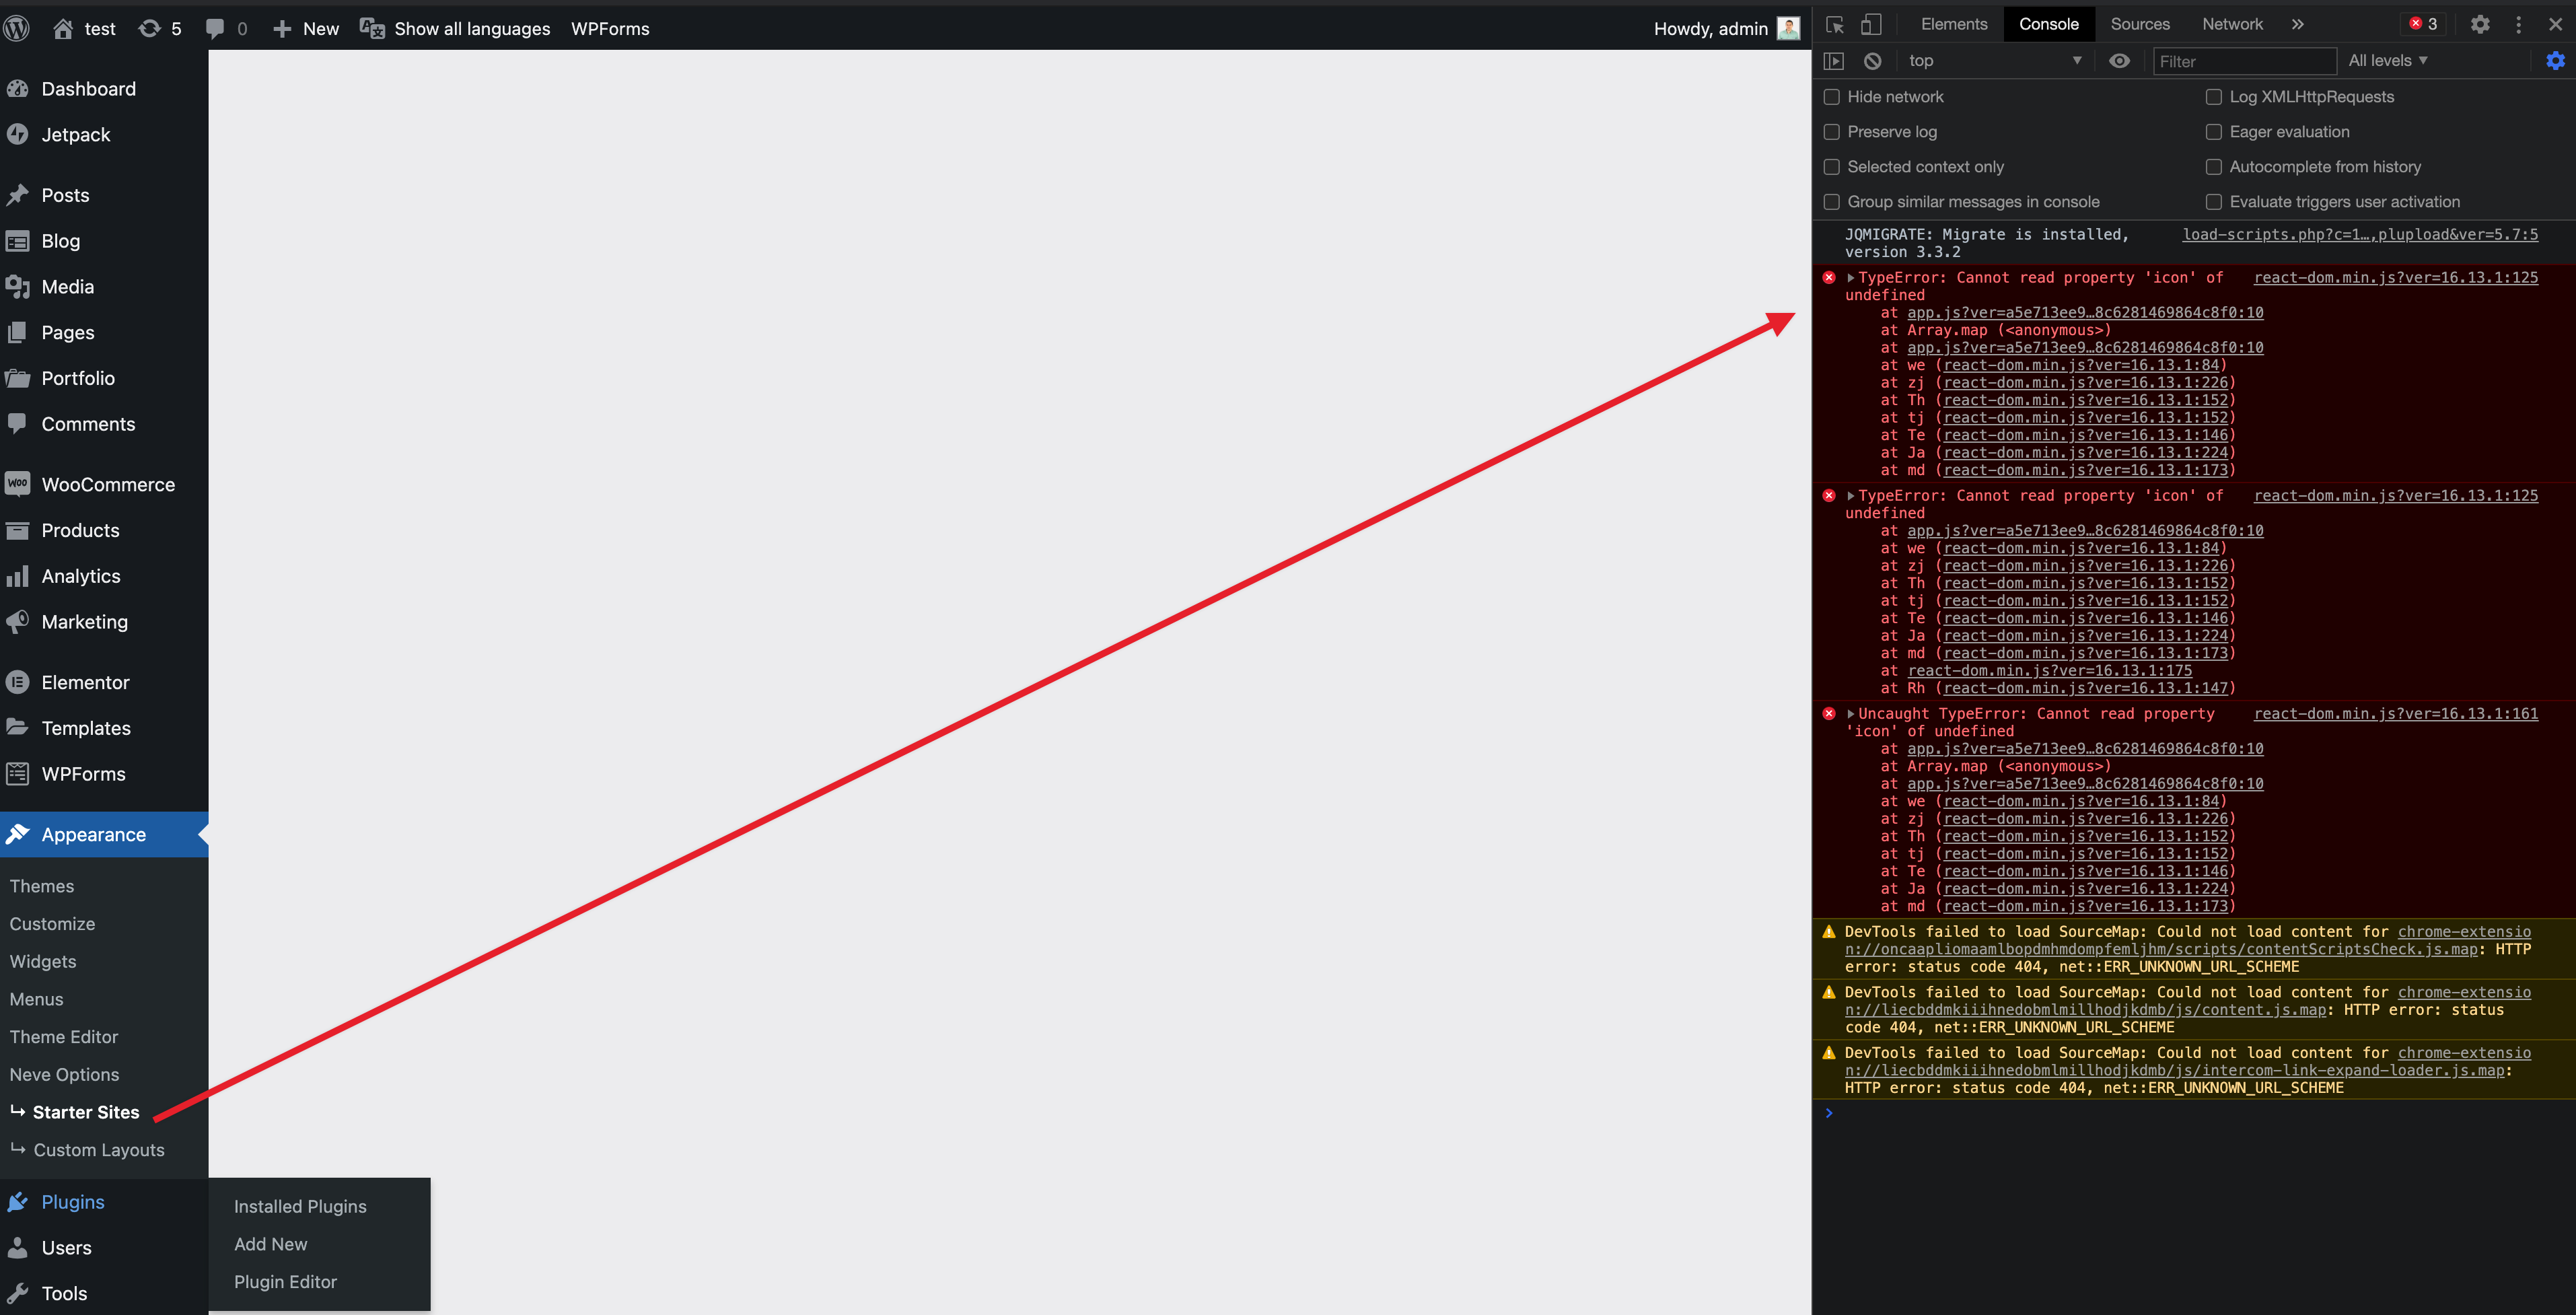This screenshot has width=2576, height=1315.
Task: Open DevTools settings gear
Action: [2480, 24]
